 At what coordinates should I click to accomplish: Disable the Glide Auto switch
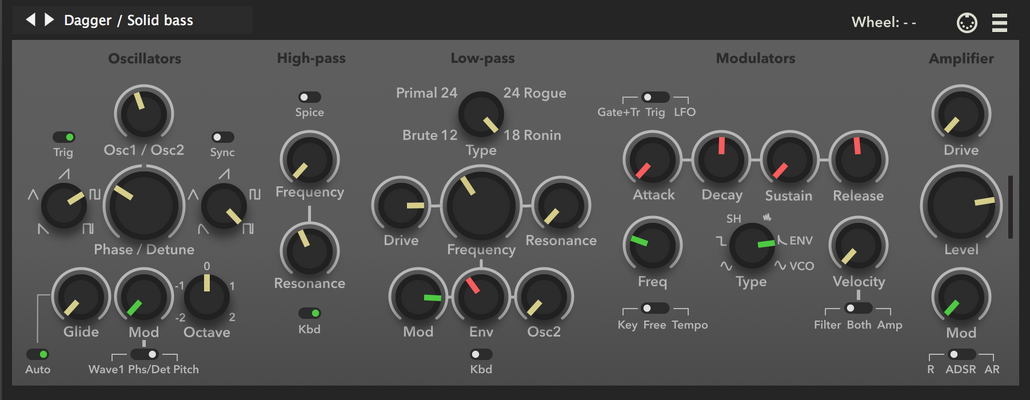37,354
